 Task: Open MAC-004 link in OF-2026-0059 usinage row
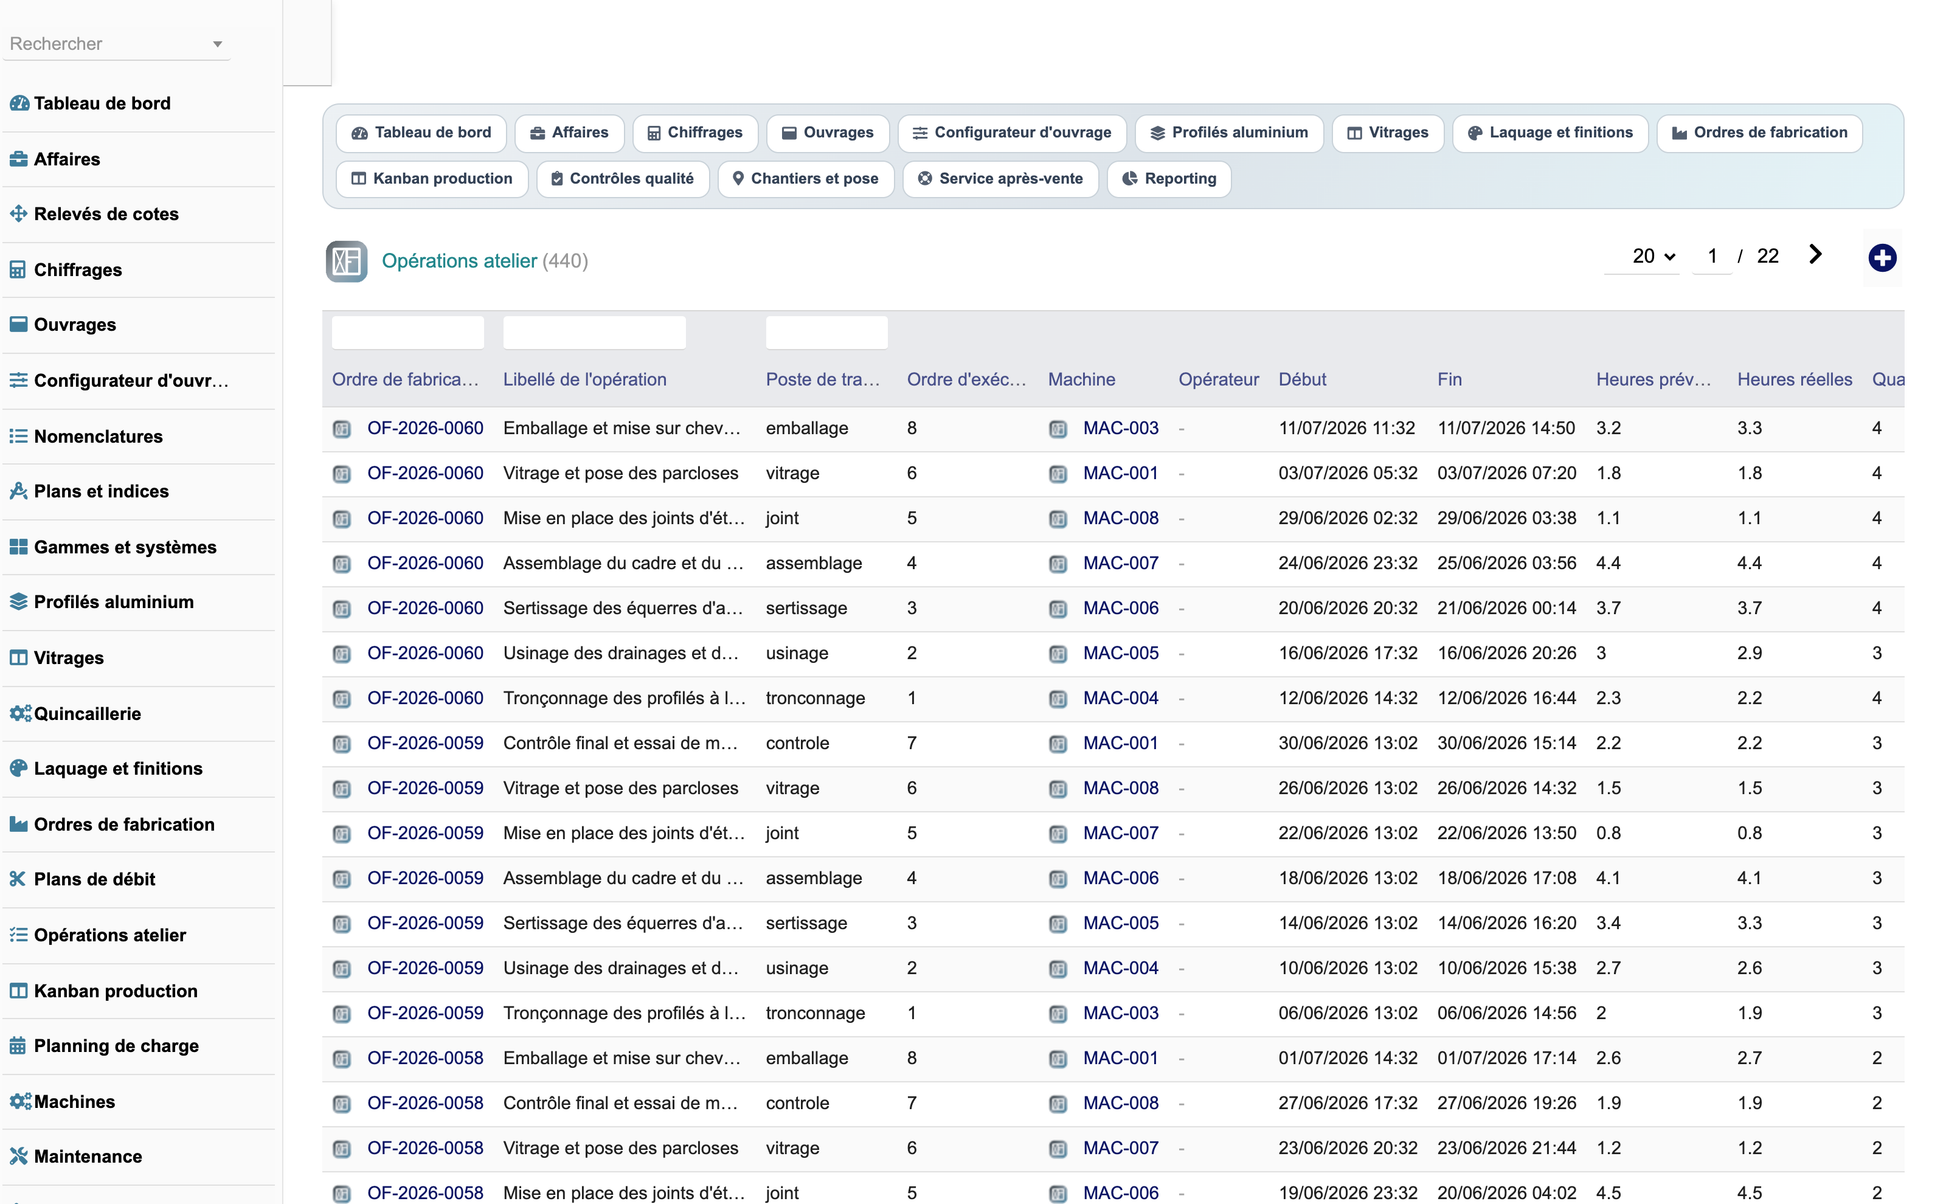click(x=1121, y=968)
